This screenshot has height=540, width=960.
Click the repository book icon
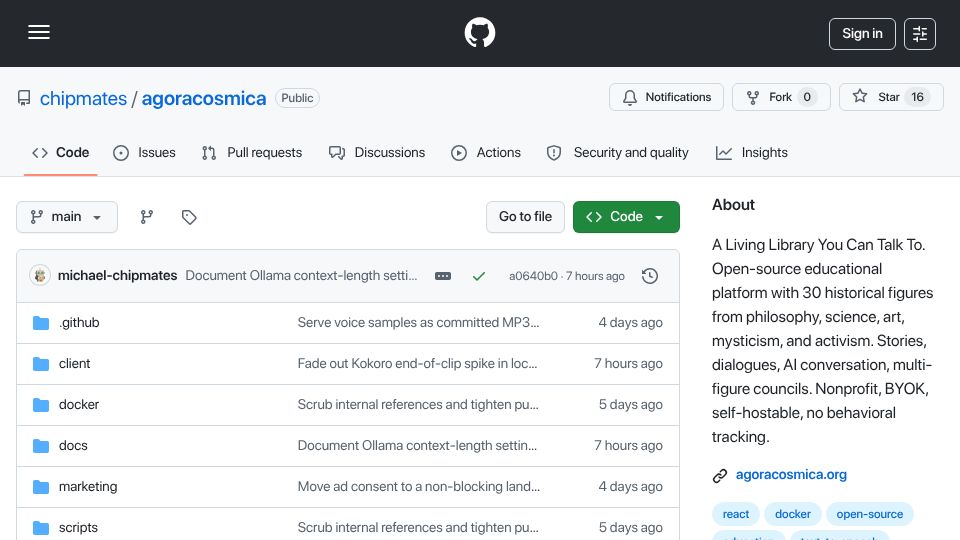(x=24, y=98)
